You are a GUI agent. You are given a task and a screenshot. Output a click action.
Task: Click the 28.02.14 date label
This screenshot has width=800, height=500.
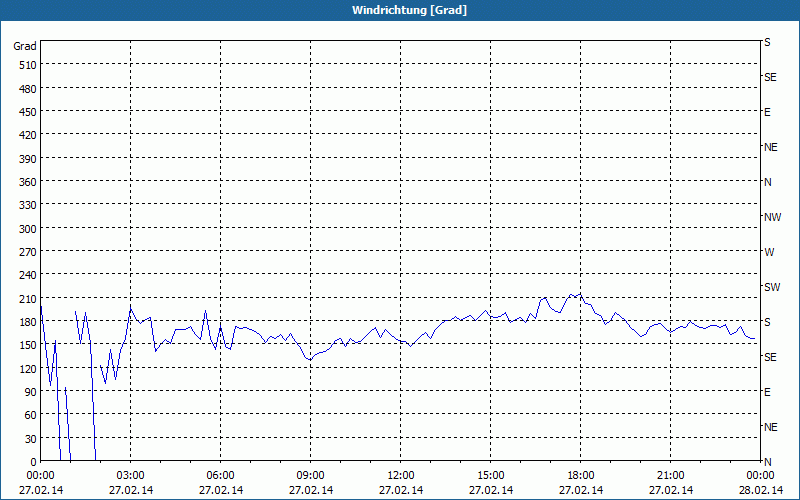click(x=762, y=490)
